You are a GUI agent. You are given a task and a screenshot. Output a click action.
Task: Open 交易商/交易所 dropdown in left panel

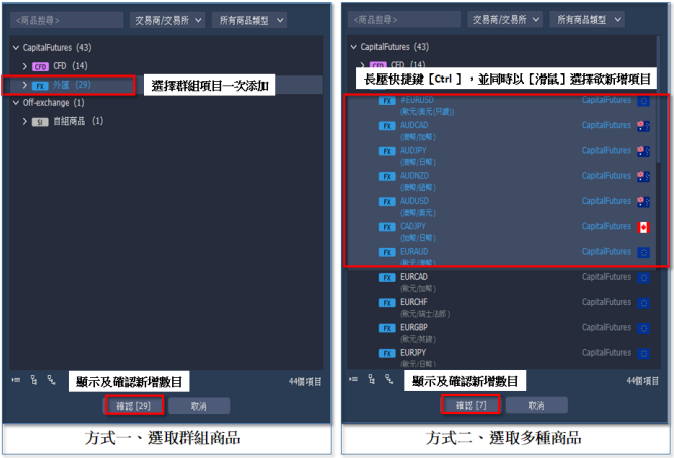[x=168, y=20]
